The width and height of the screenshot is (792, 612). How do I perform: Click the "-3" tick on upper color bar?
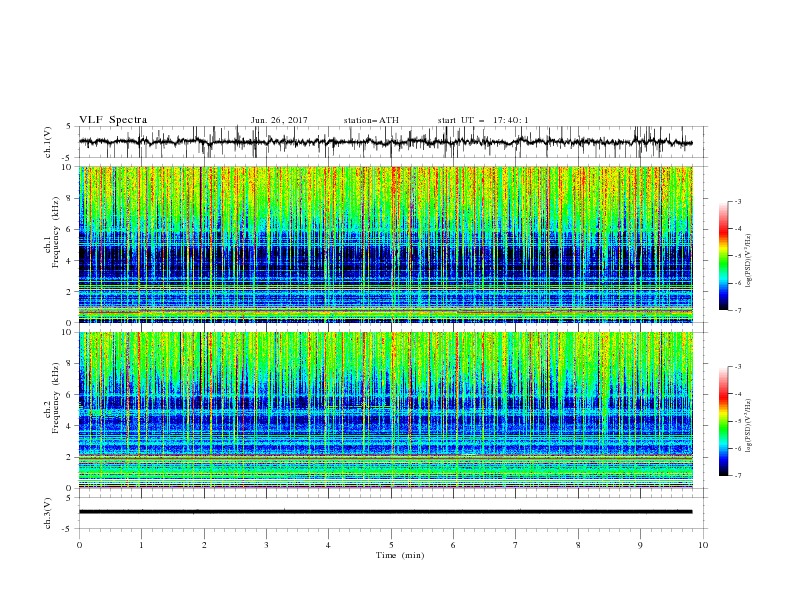tap(738, 201)
